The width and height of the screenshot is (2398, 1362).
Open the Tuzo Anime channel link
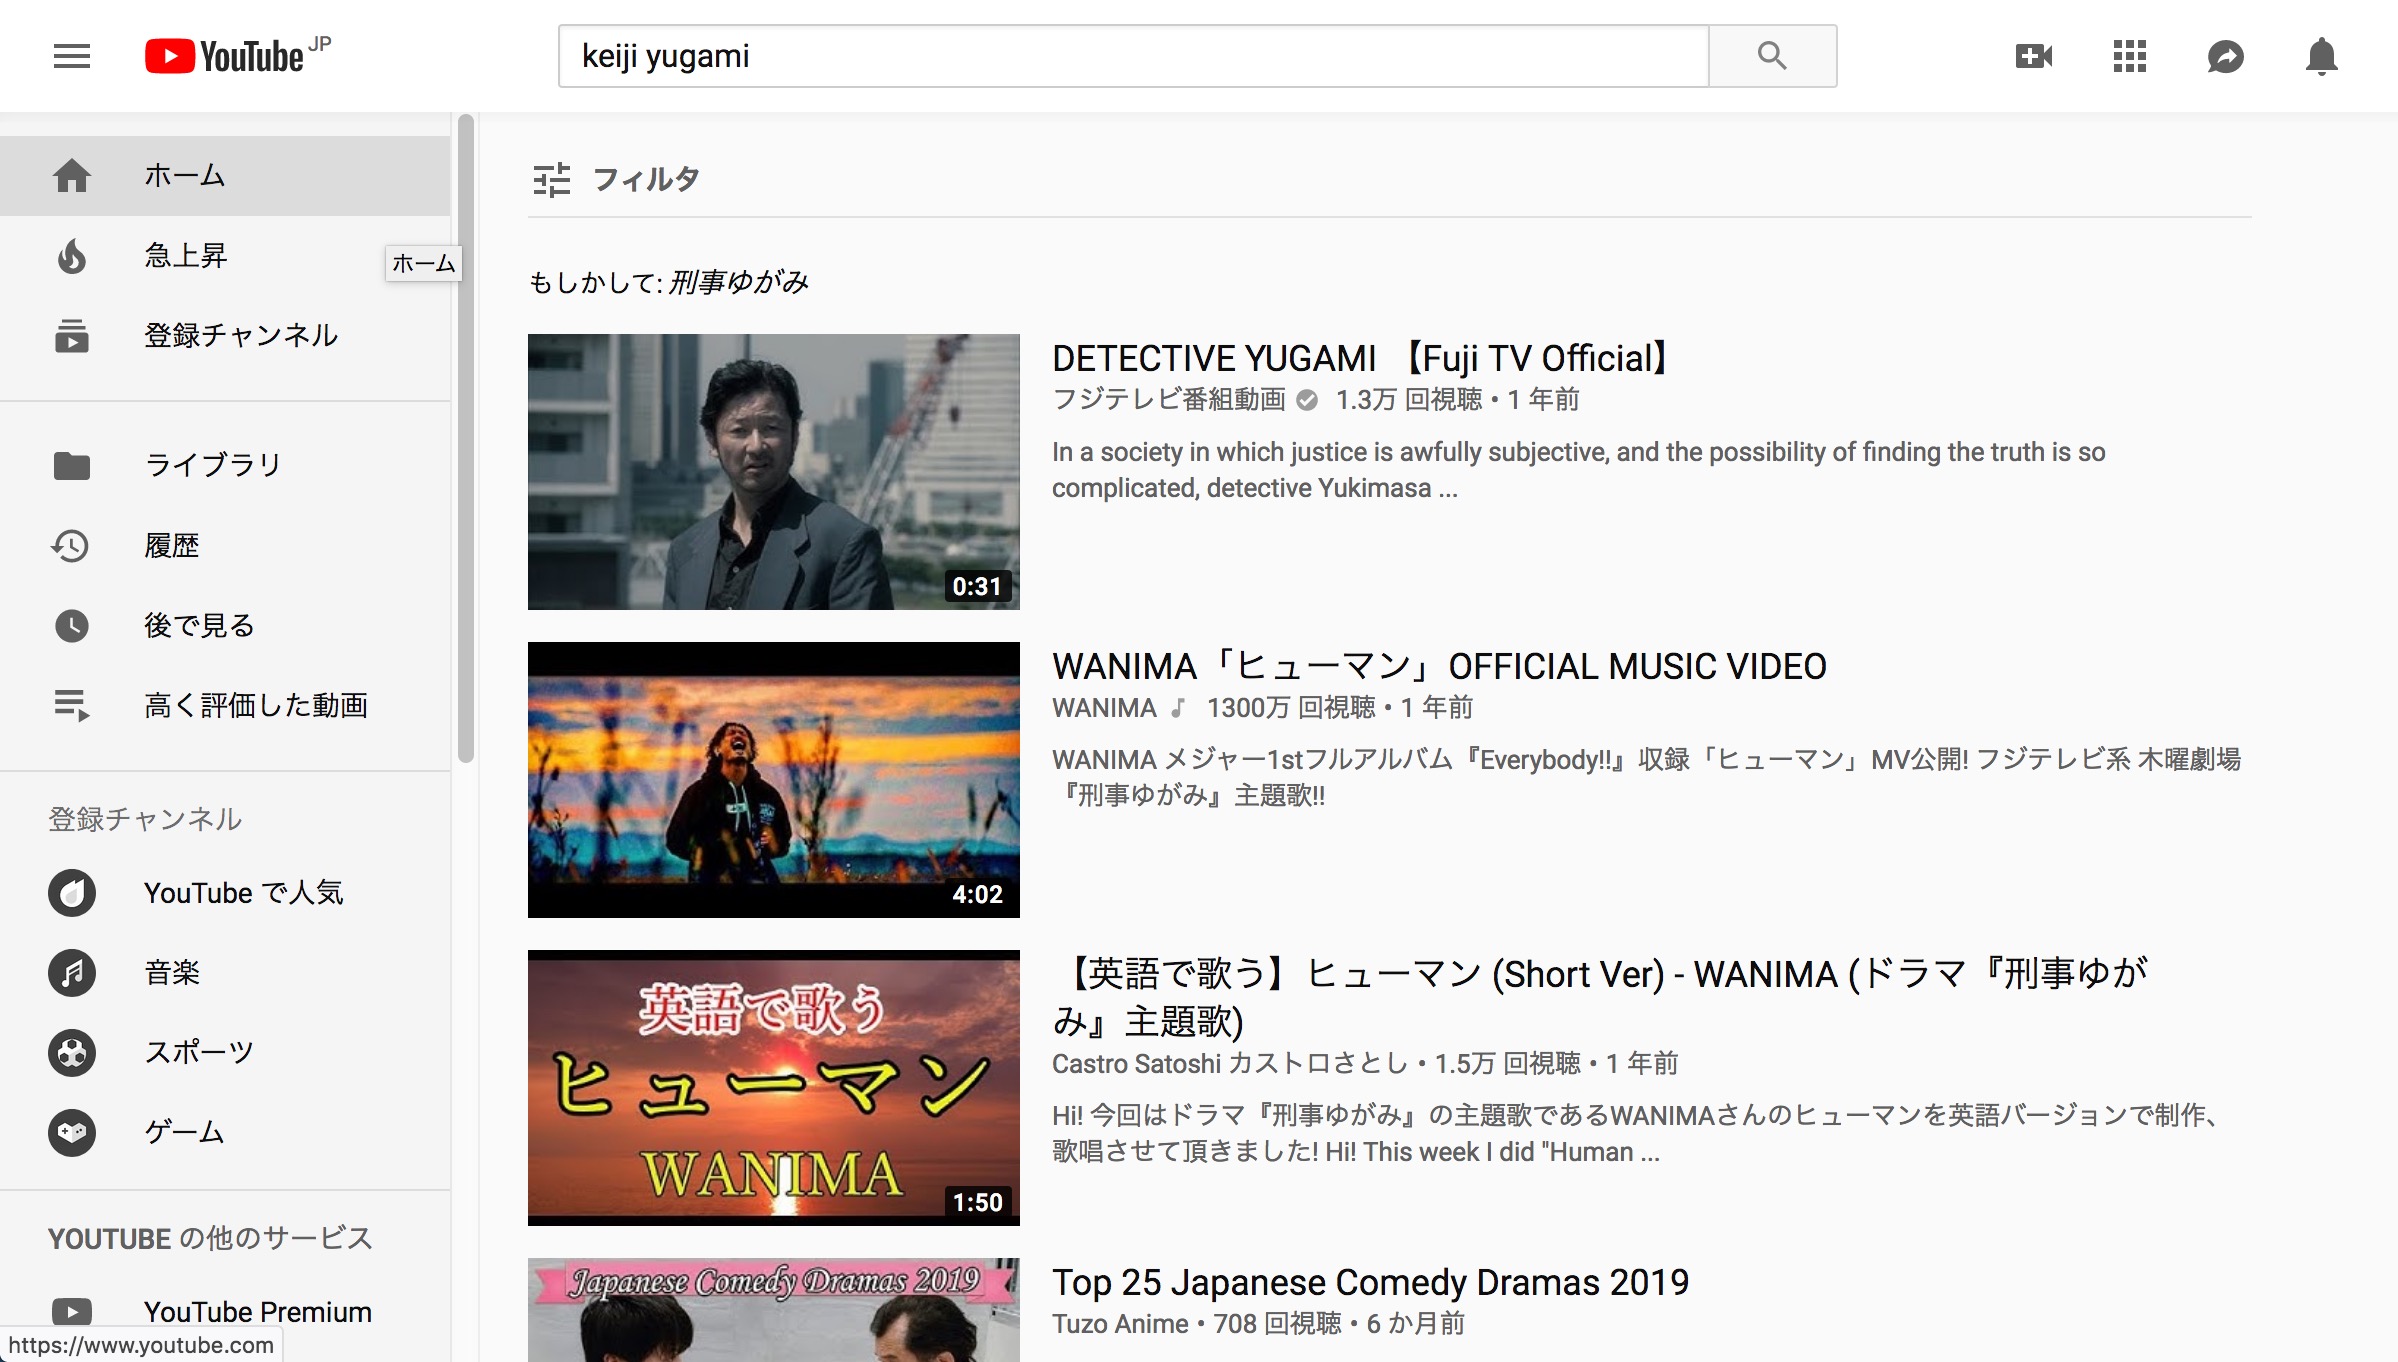(x=1120, y=1324)
